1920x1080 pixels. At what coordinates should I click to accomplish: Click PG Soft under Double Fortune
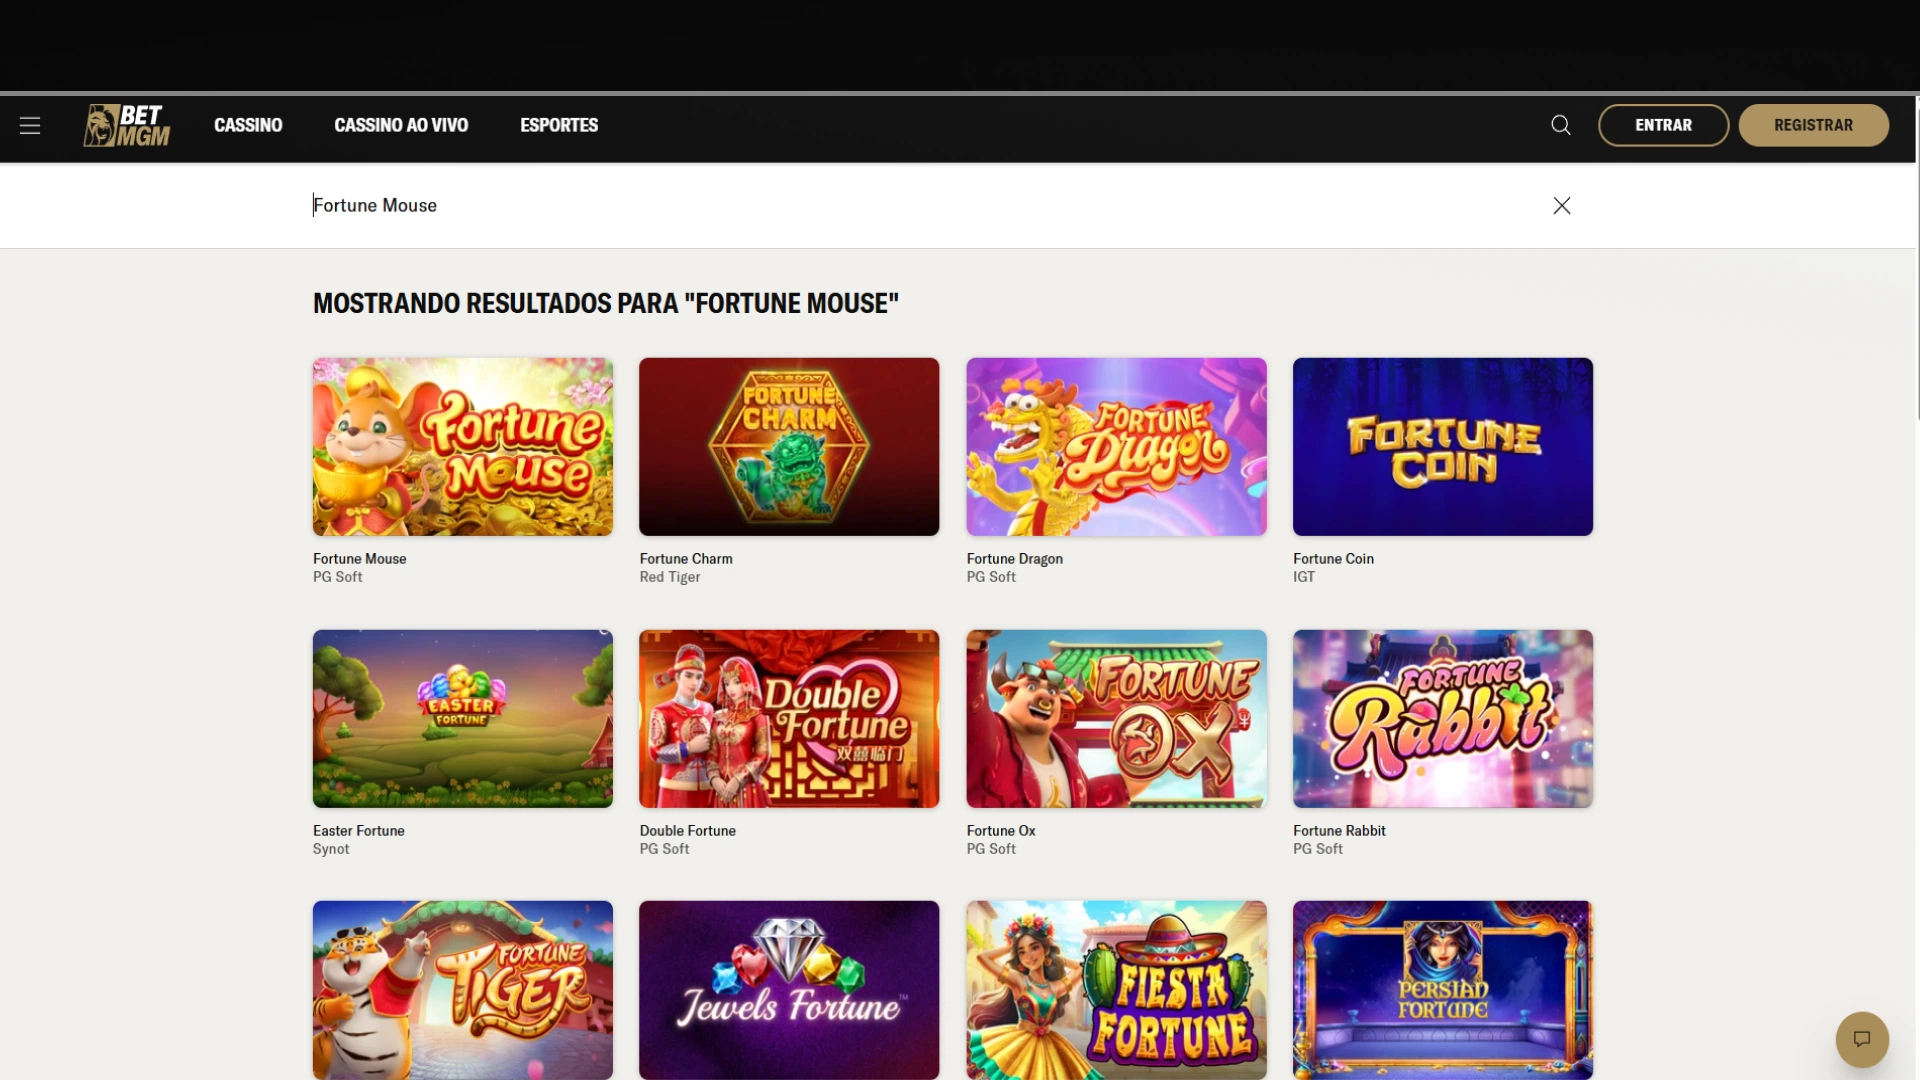665,849
